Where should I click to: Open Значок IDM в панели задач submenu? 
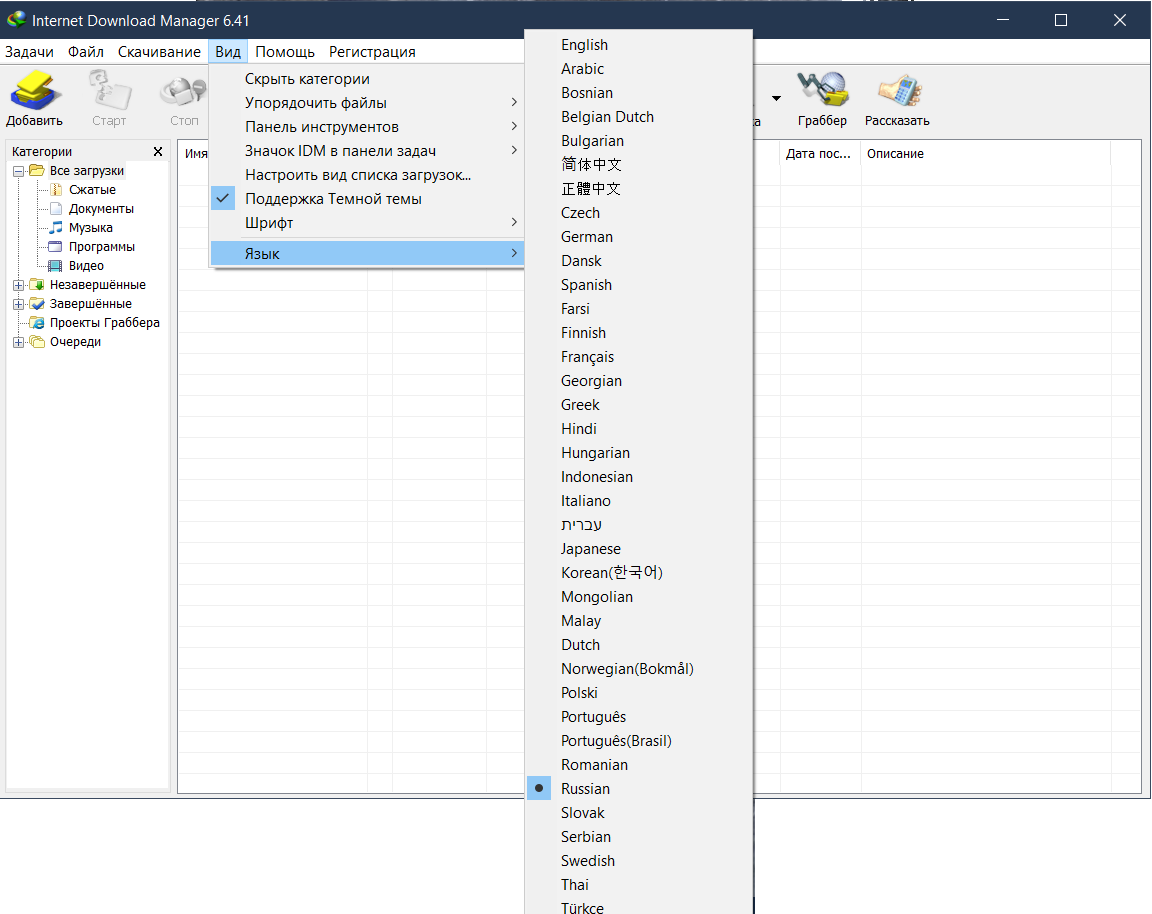pos(367,151)
